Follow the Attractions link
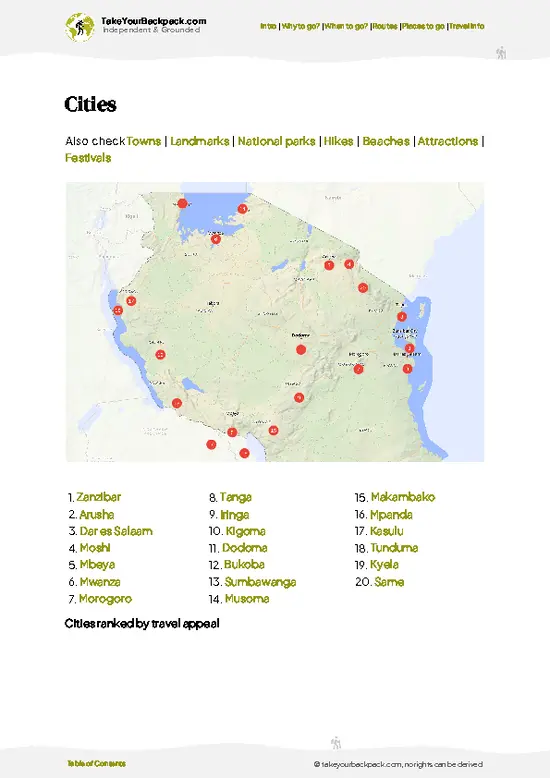This screenshot has width=550, height=778. (x=448, y=141)
